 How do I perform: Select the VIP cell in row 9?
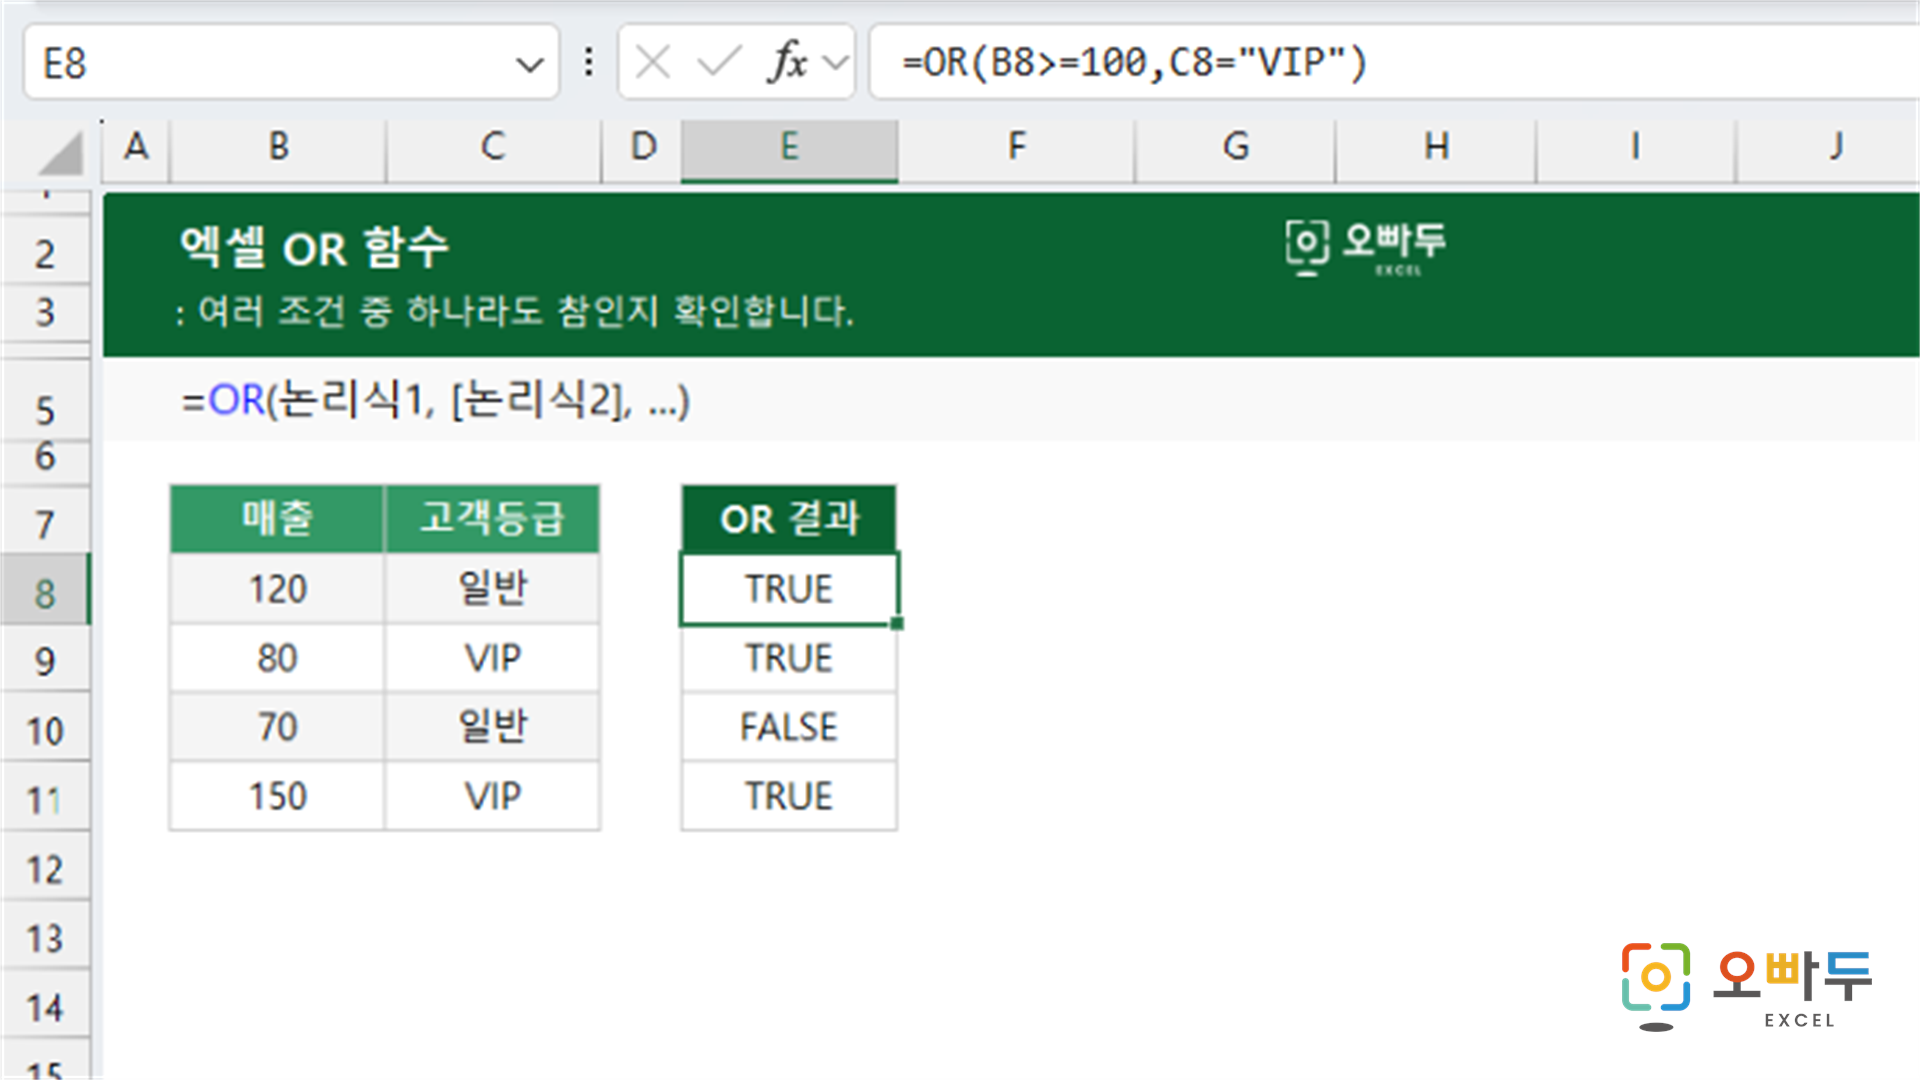(x=492, y=658)
